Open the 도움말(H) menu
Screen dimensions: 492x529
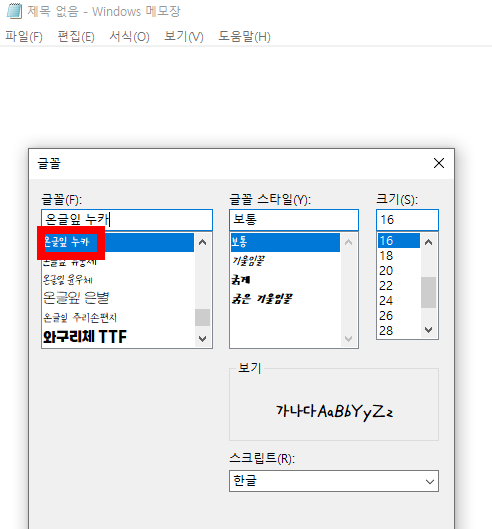pyautogui.click(x=244, y=36)
